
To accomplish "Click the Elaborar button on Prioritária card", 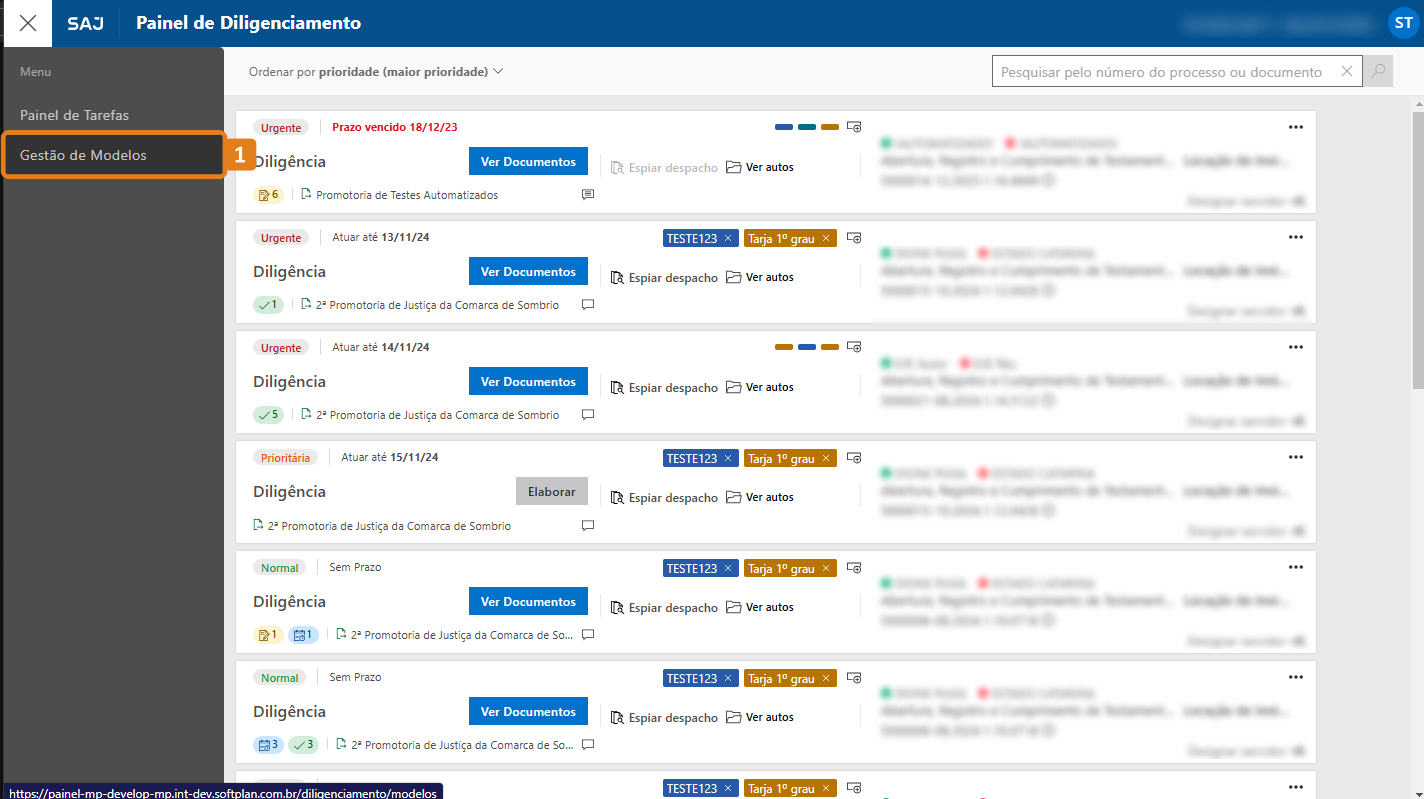I will [x=551, y=491].
